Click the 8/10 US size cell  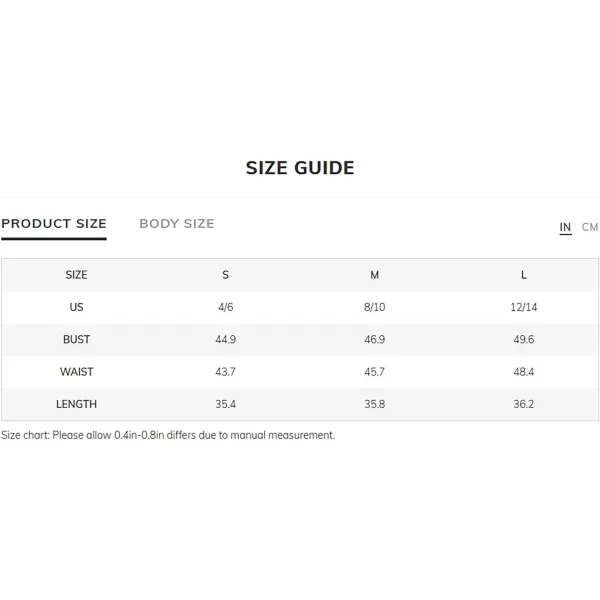pos(374,307)
